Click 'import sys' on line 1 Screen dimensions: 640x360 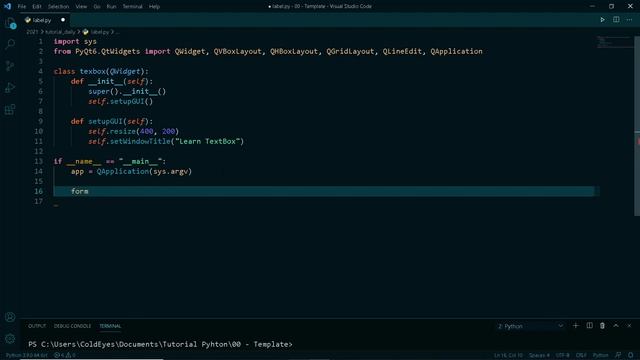(75, 41)
